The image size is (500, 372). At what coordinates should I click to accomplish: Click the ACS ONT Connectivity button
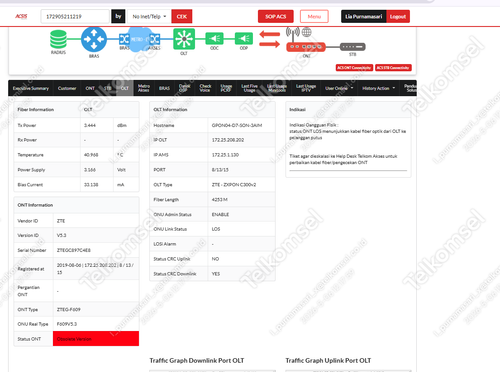click(x=354, y=68)
